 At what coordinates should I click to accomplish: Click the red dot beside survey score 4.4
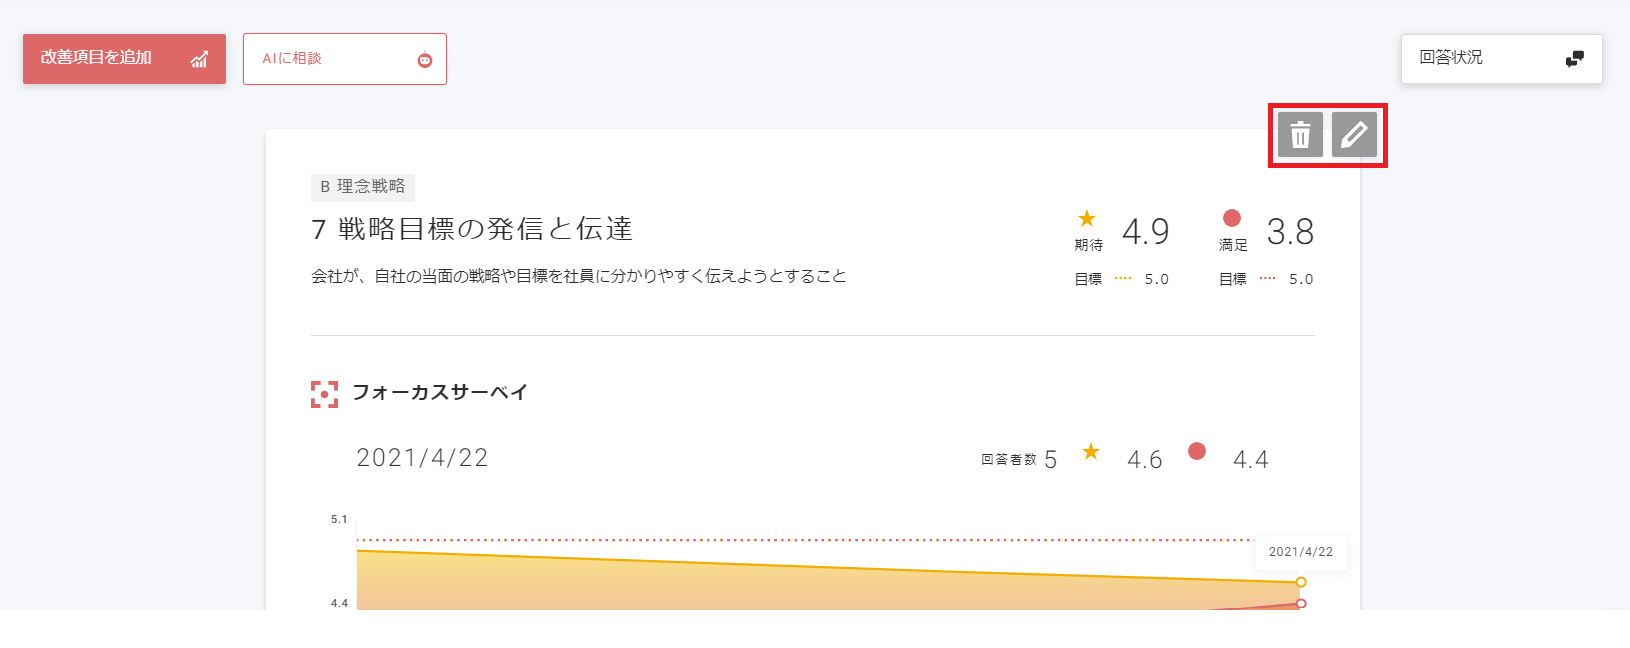click(x=1197, y=452)
